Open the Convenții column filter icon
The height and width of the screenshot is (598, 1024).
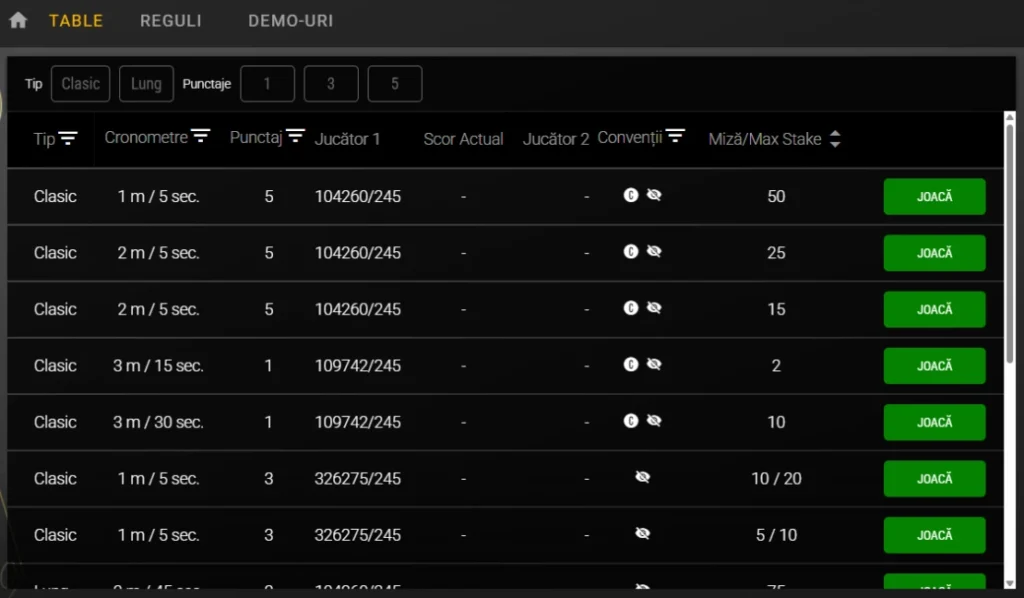click(x=675, y=136)
